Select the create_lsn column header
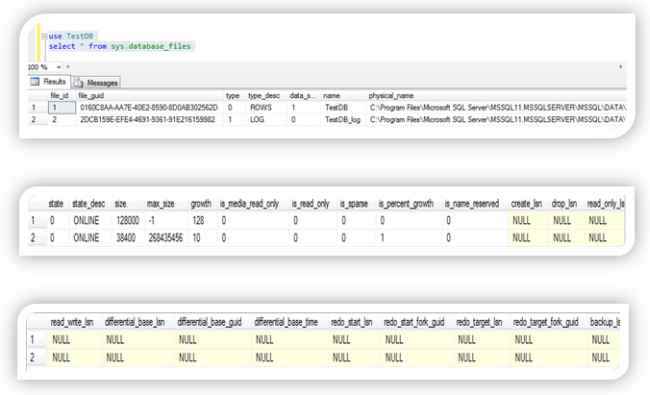This screenshot has height=395, width=650. (x=526, y=204)
